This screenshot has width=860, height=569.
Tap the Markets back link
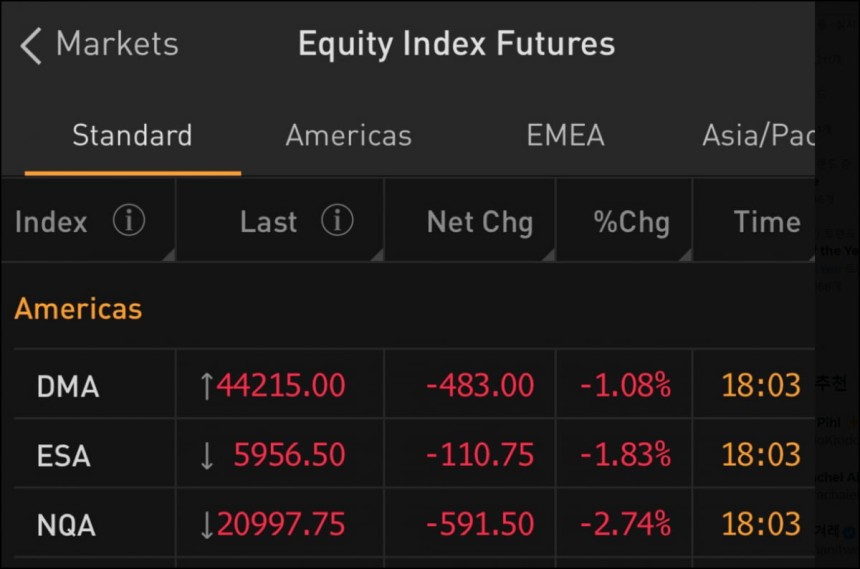click(117, 44)
